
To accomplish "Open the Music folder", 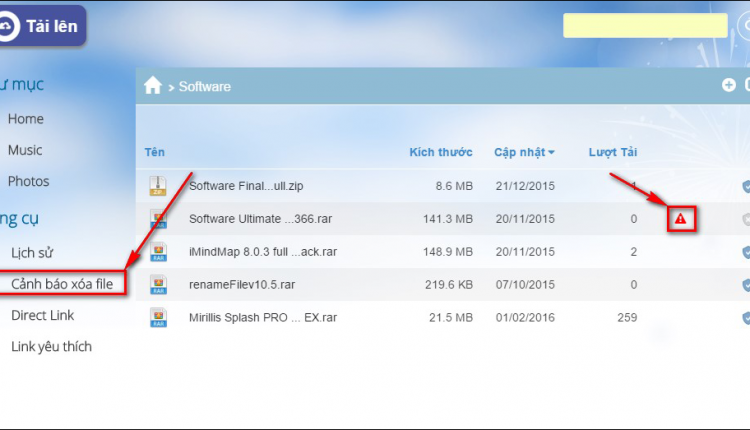I will coord(25,150).
